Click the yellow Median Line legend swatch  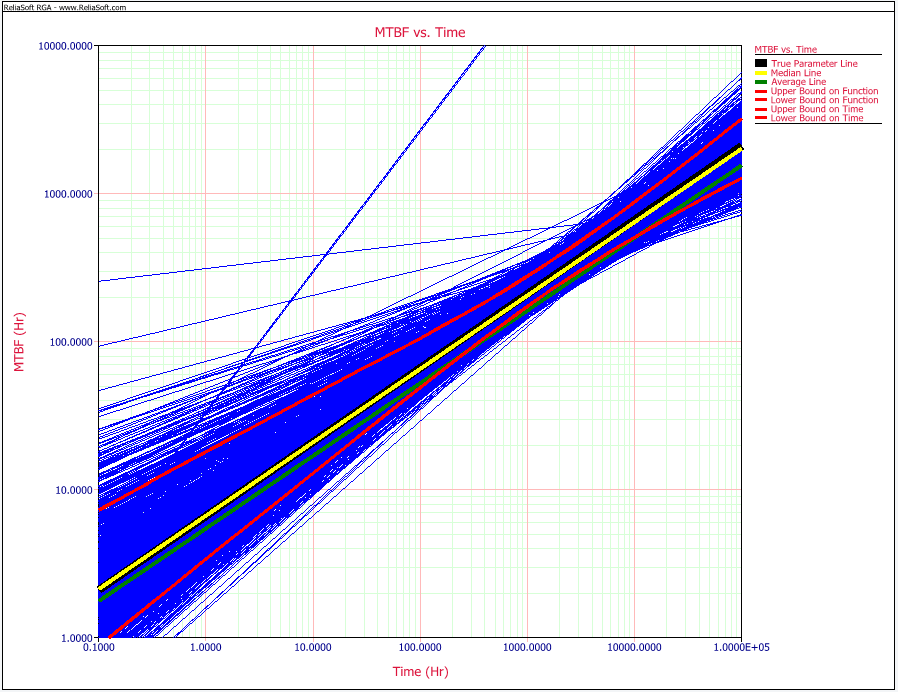click(759, 73)
